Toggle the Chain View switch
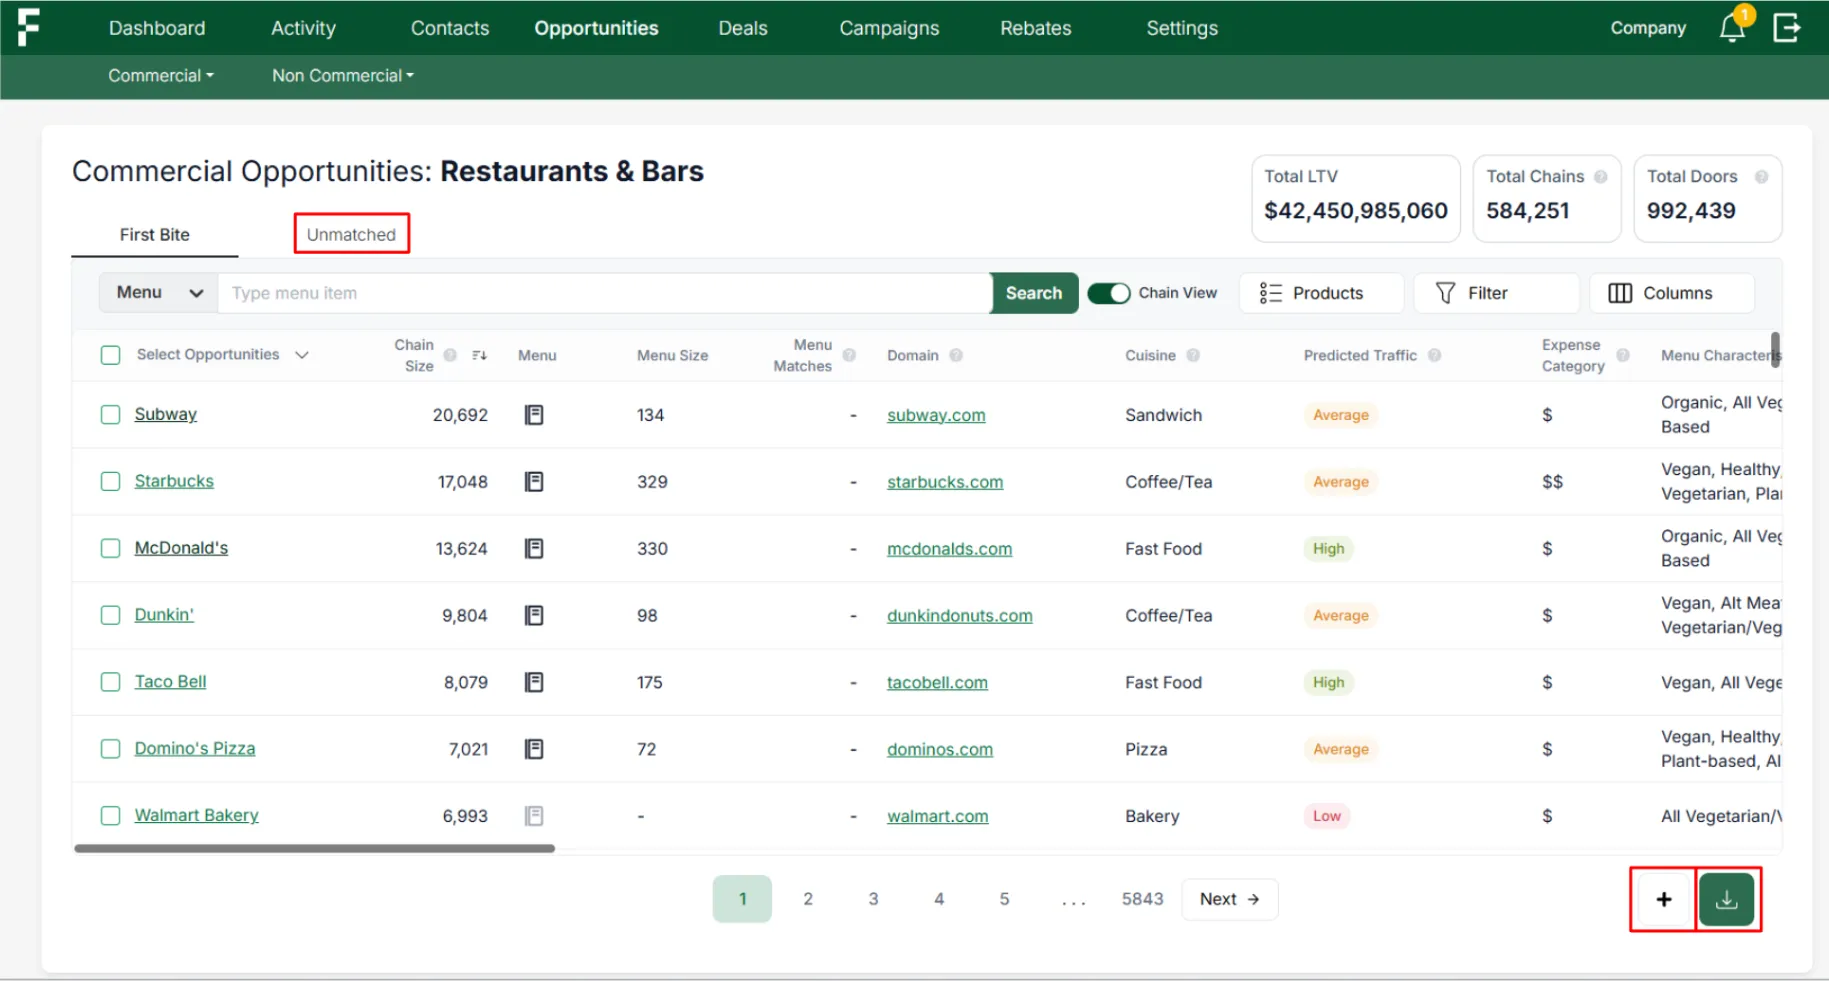The width and height of the screenshot is (1829, 981). 1109,293
